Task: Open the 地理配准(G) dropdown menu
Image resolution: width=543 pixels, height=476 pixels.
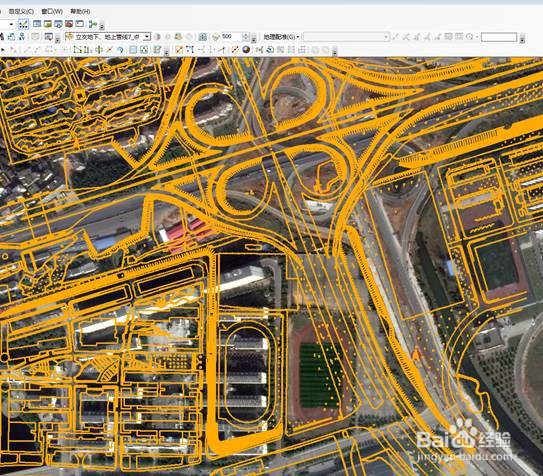Action: point(281,37)
